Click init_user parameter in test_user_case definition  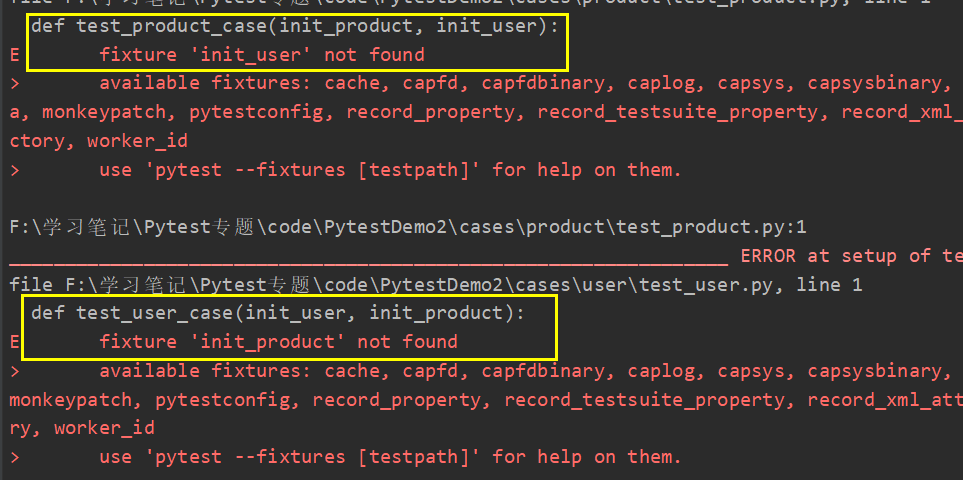[283, 313]
